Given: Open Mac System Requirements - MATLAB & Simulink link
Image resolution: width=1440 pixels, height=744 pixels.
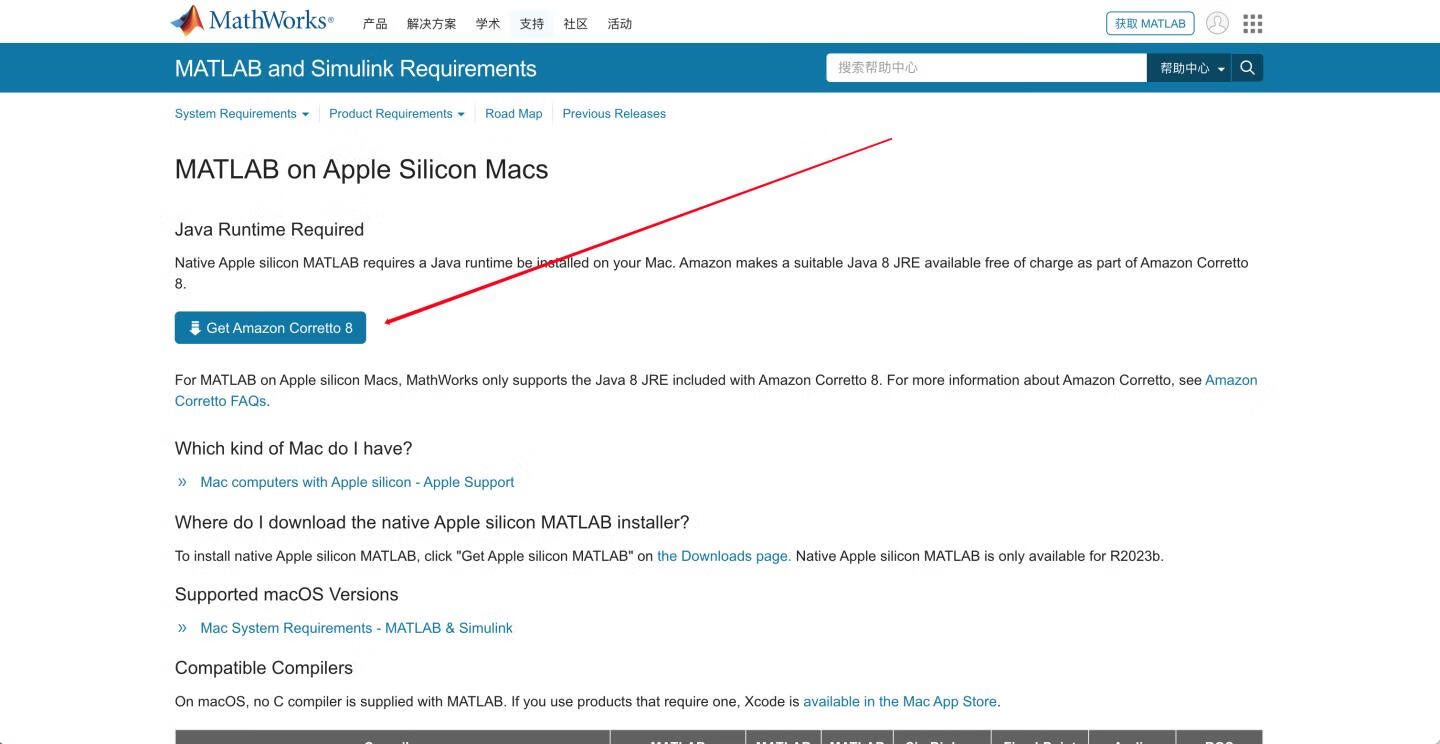Looking at the screenshot, I should (x=356, y=628).
